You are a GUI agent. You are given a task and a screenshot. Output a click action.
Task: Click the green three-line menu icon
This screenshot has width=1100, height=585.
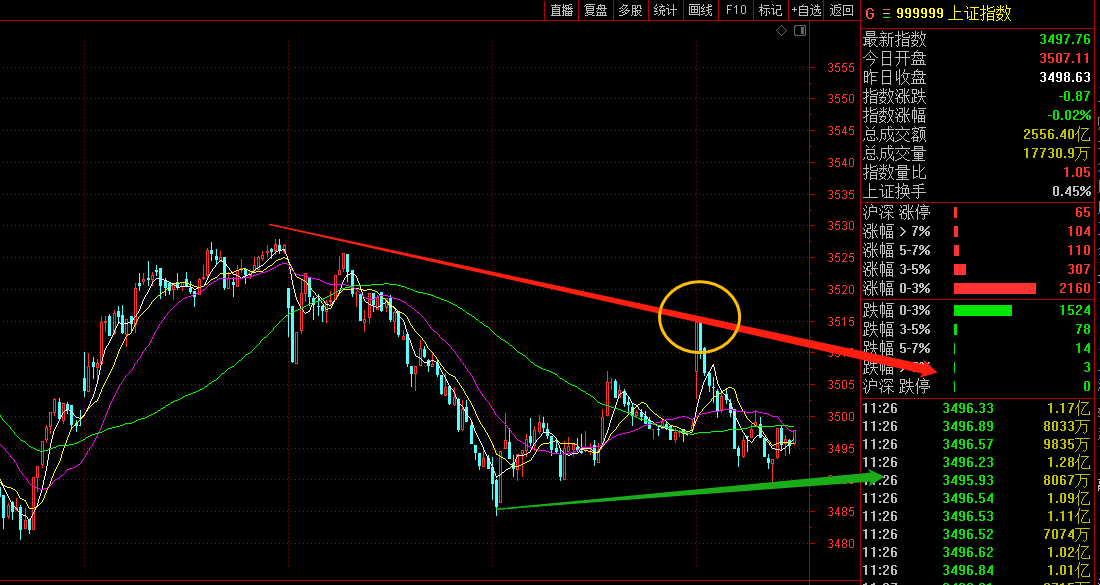[885, 13]
